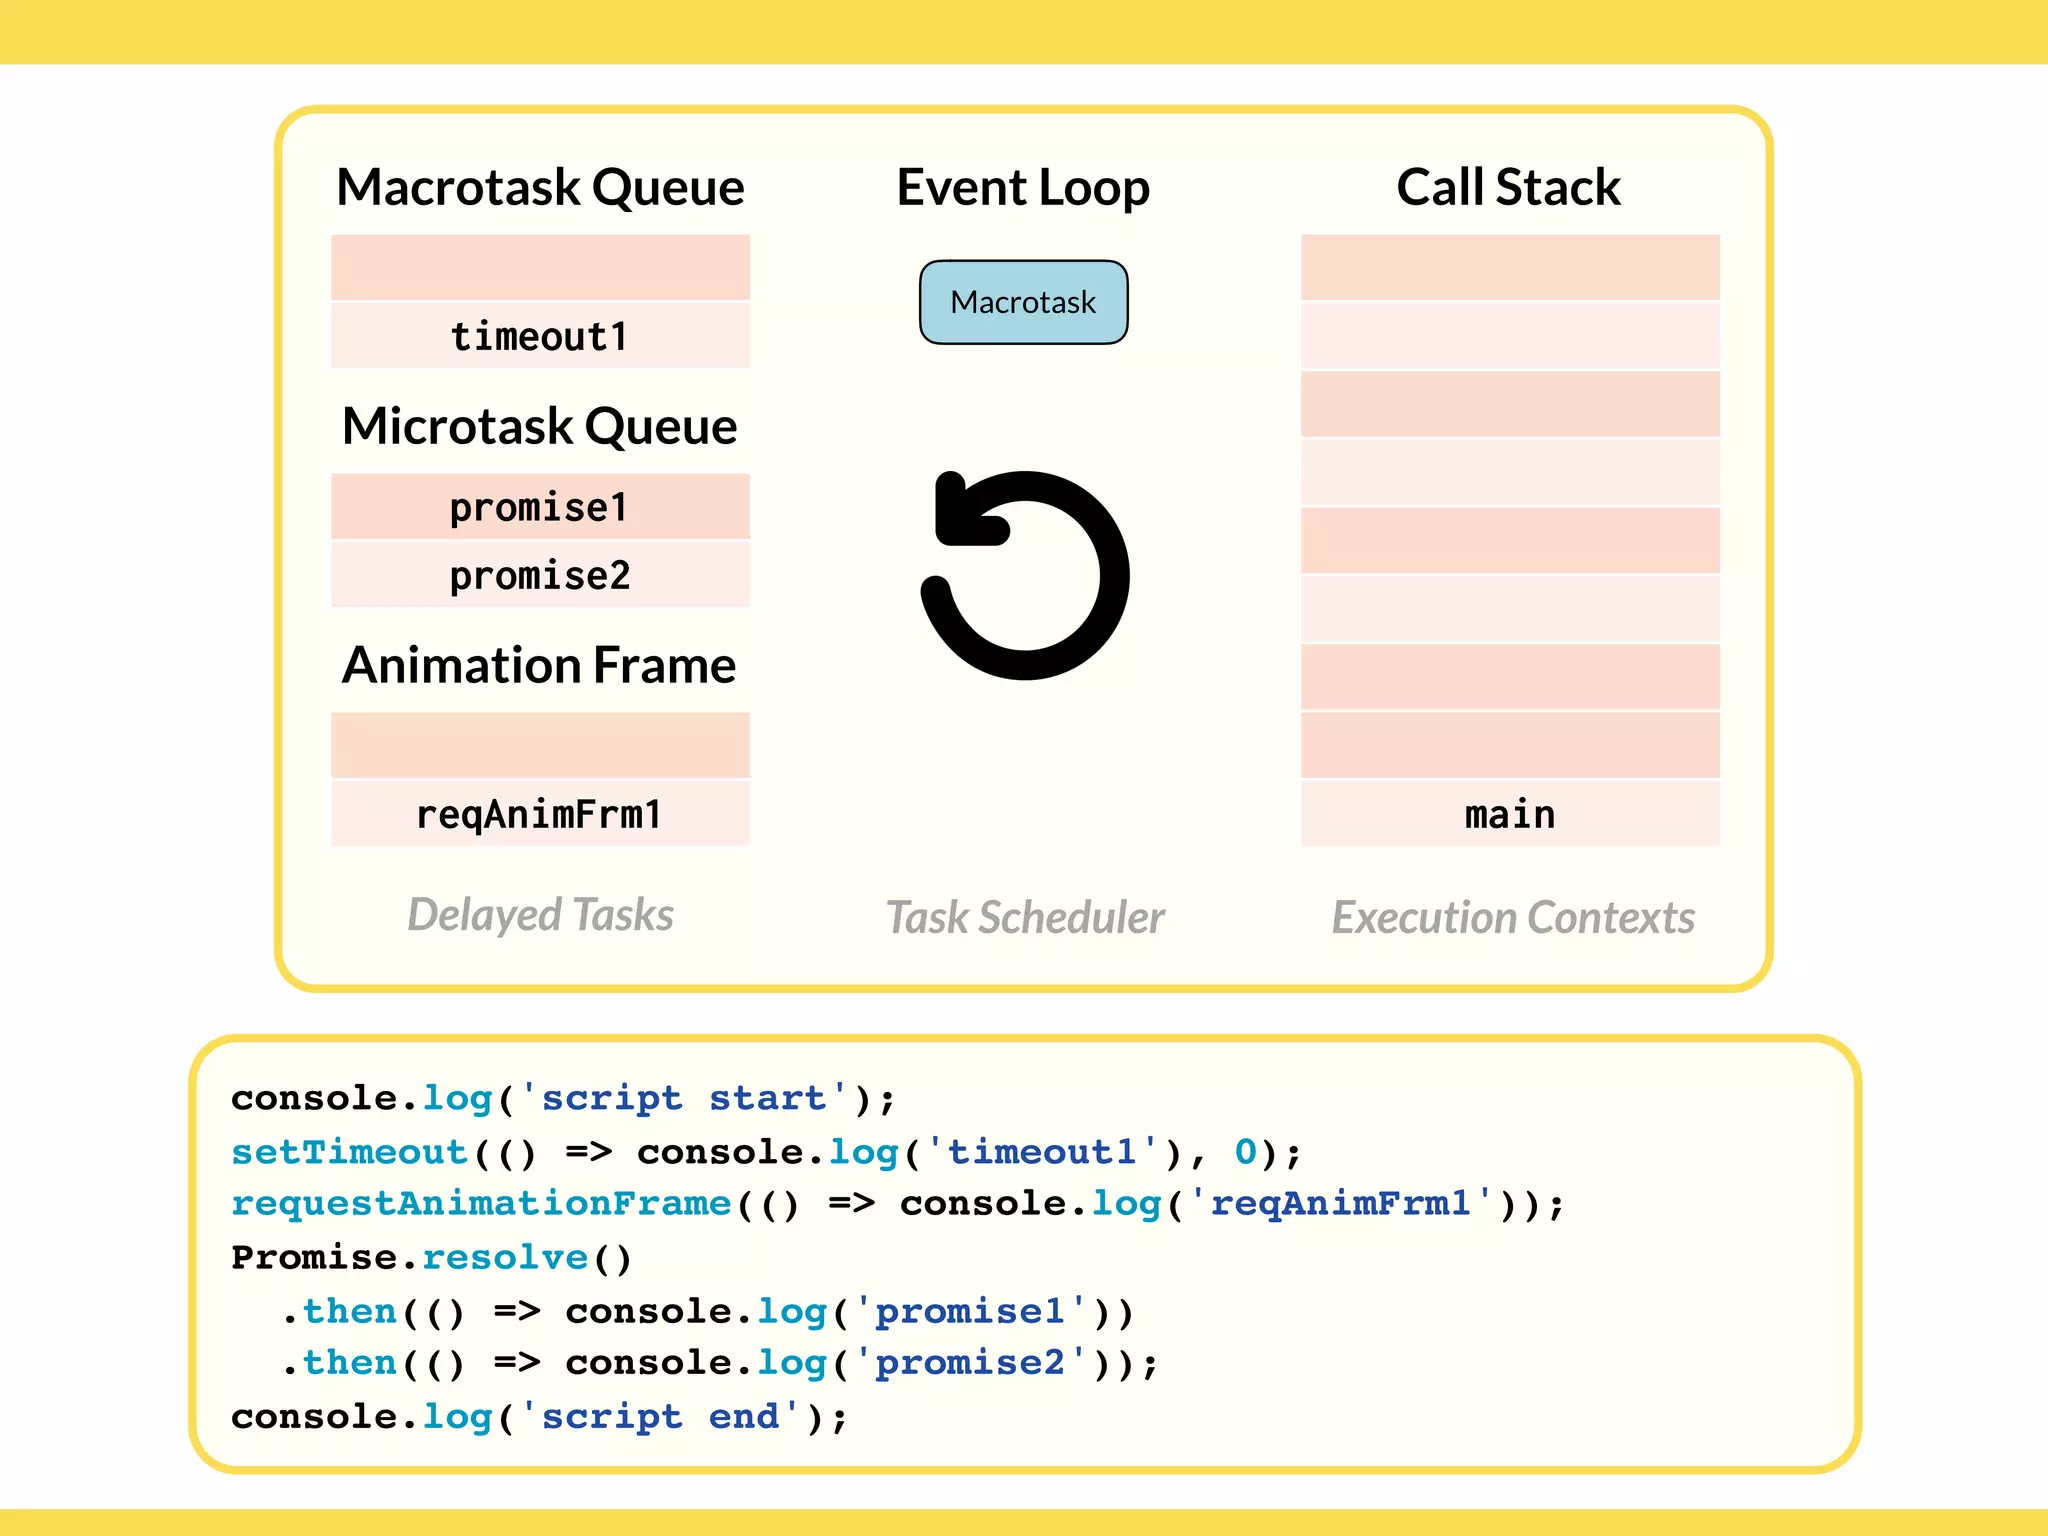Select the timeout1 entry in the Macrotask Queue
This screenshot has width=2048, height=1536.
pyautogui.click(x=540, y=336)
